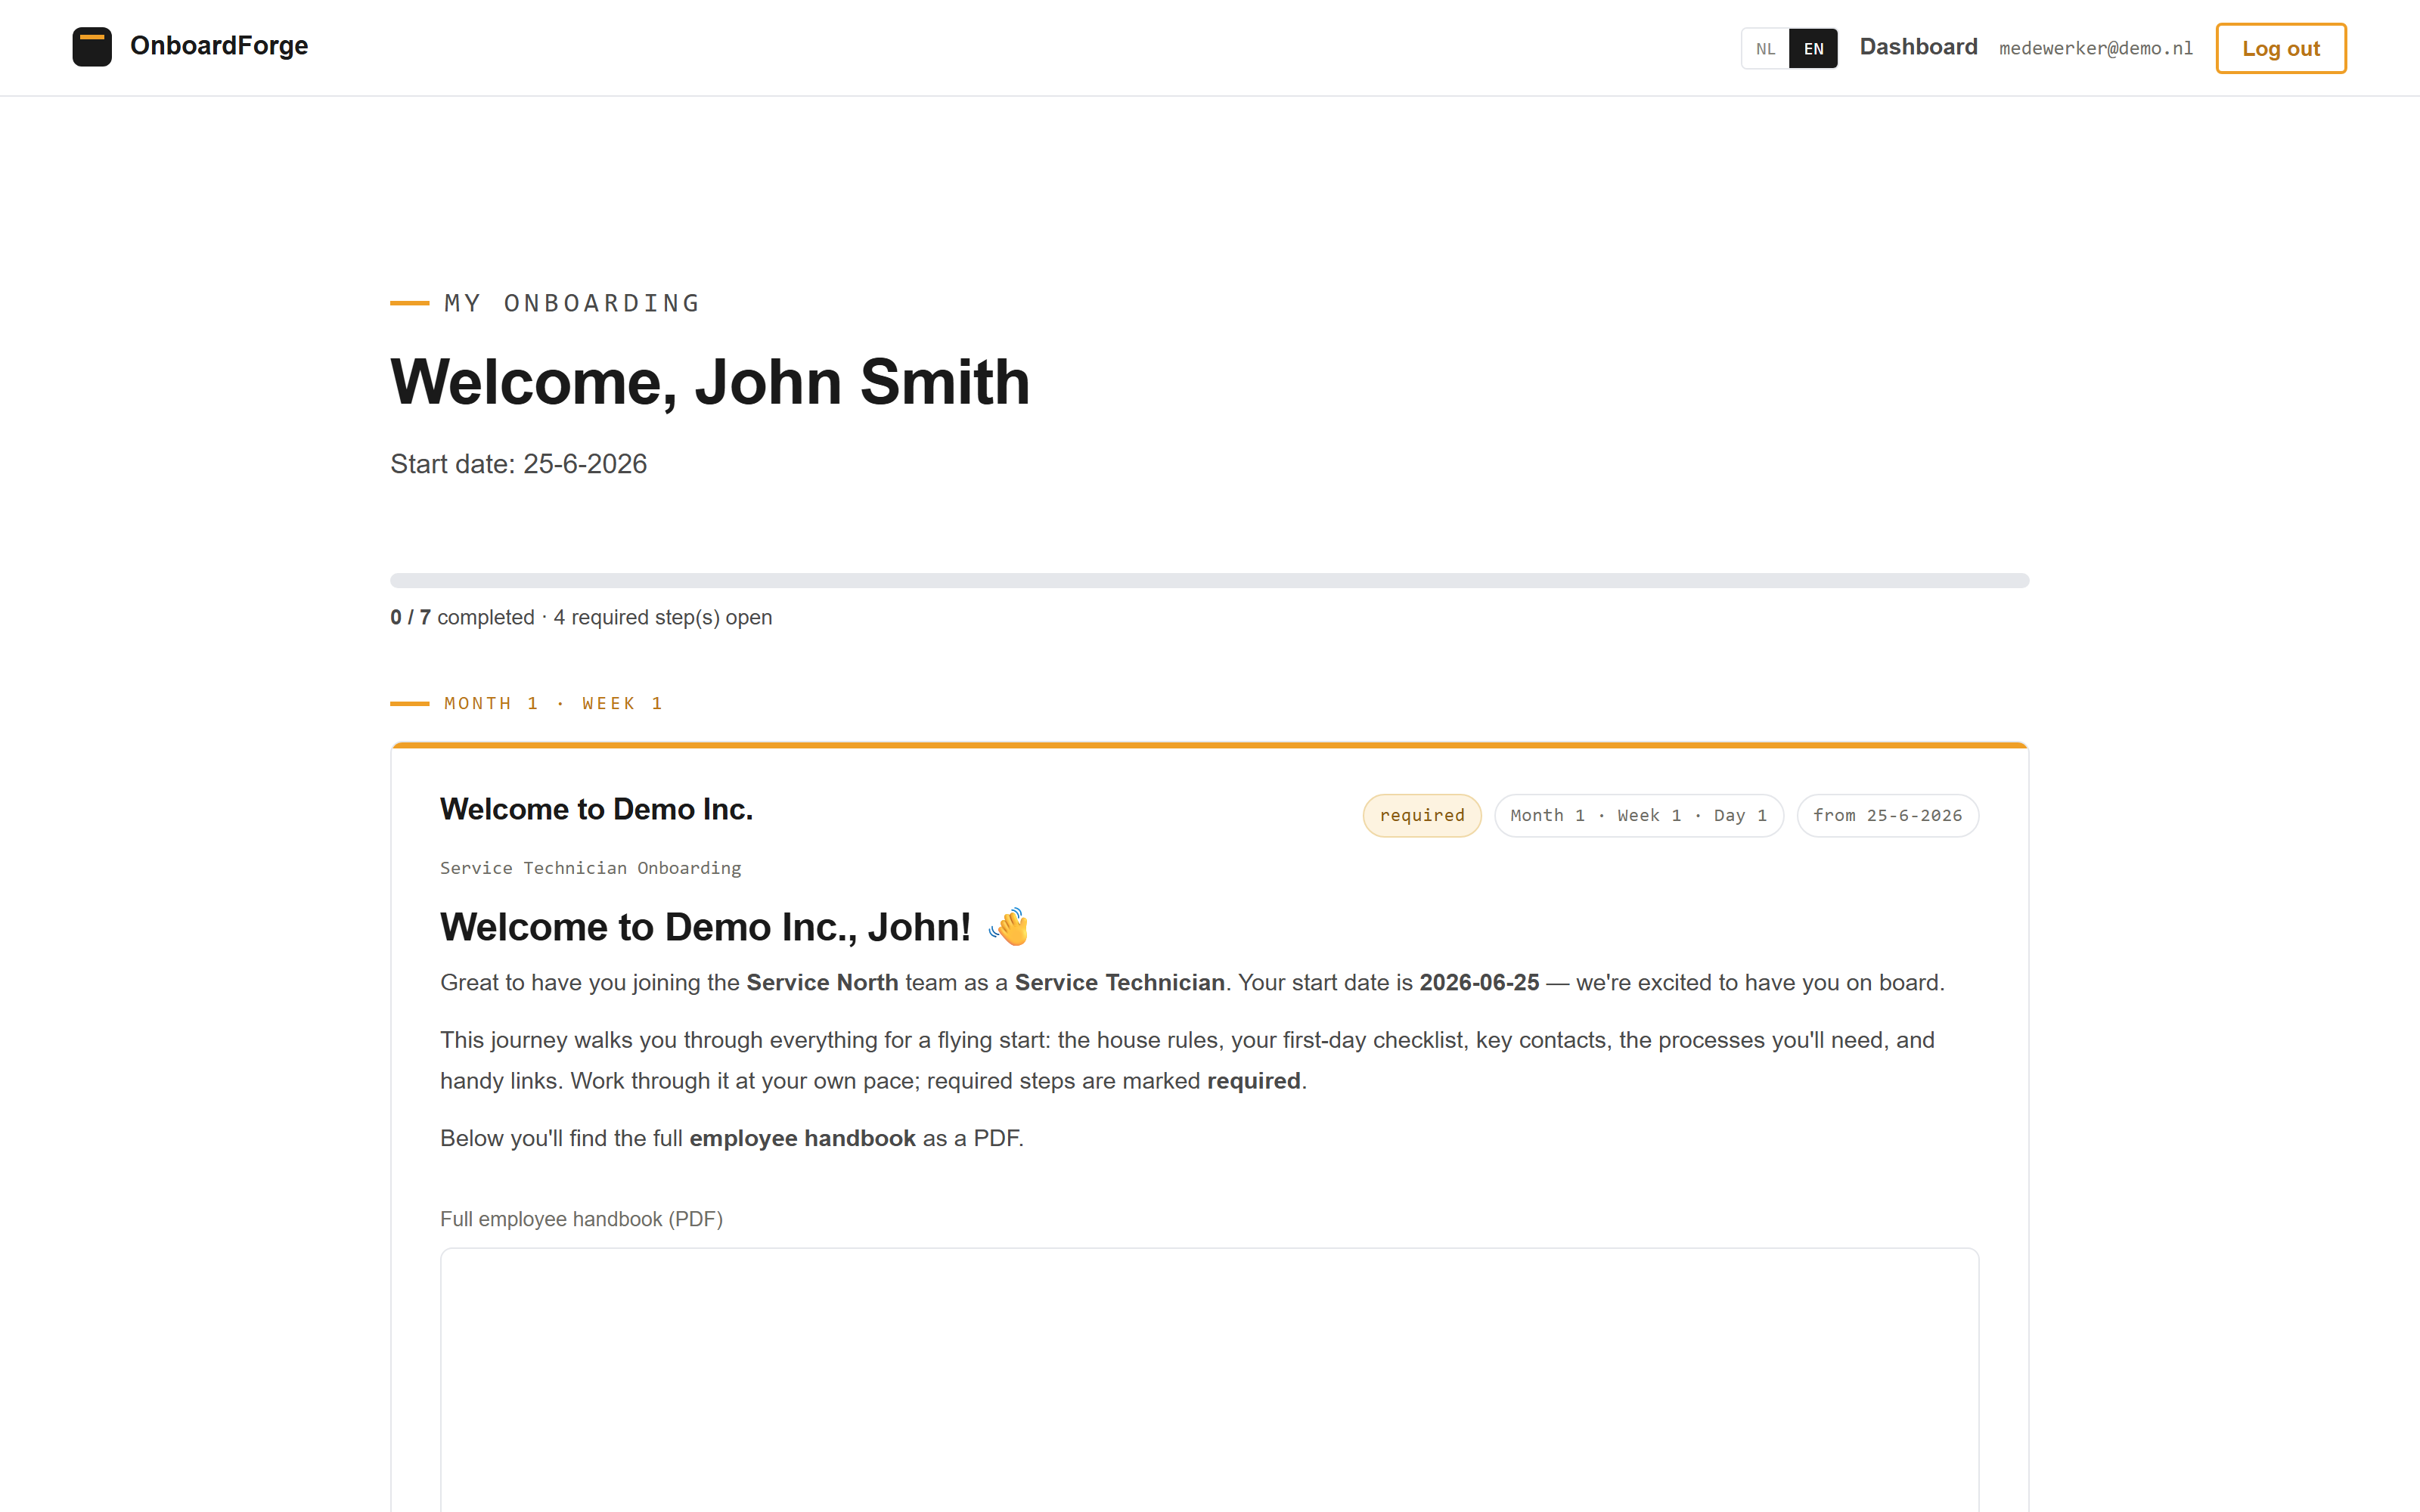Click the 'required' badge on the welcome card
Screen dimensions: 2420x1512
pyautogui.click(x=1421, y=815)
